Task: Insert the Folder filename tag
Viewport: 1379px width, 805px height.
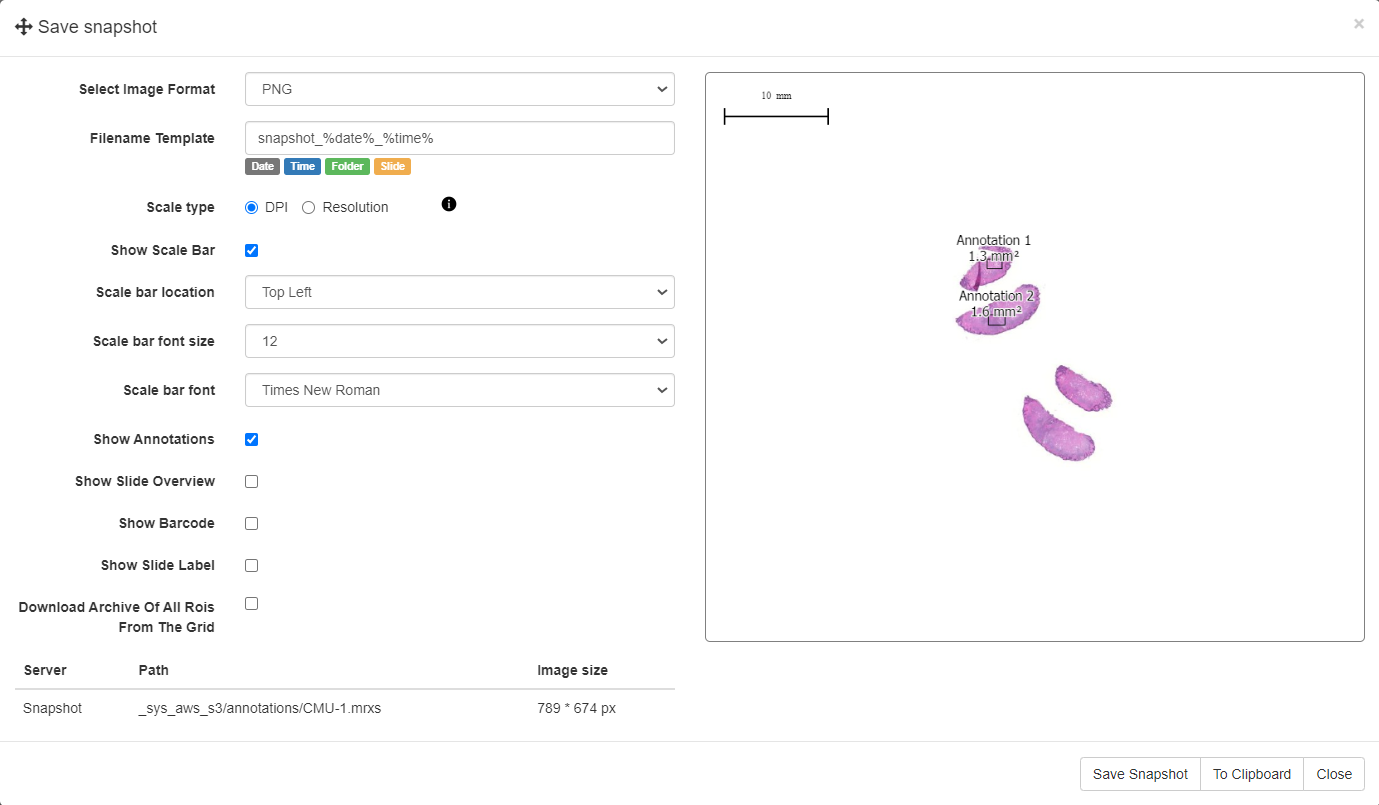Action: (x=347, y=167)
